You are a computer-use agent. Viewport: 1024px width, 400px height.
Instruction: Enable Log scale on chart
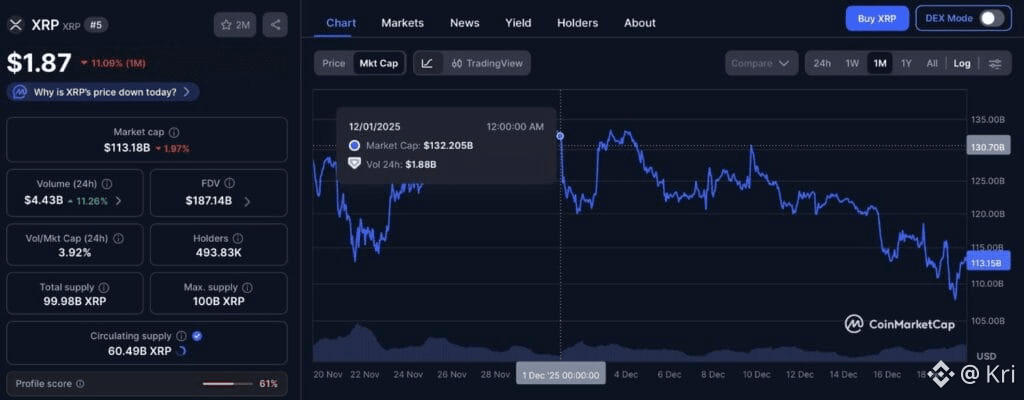[962, 63]
